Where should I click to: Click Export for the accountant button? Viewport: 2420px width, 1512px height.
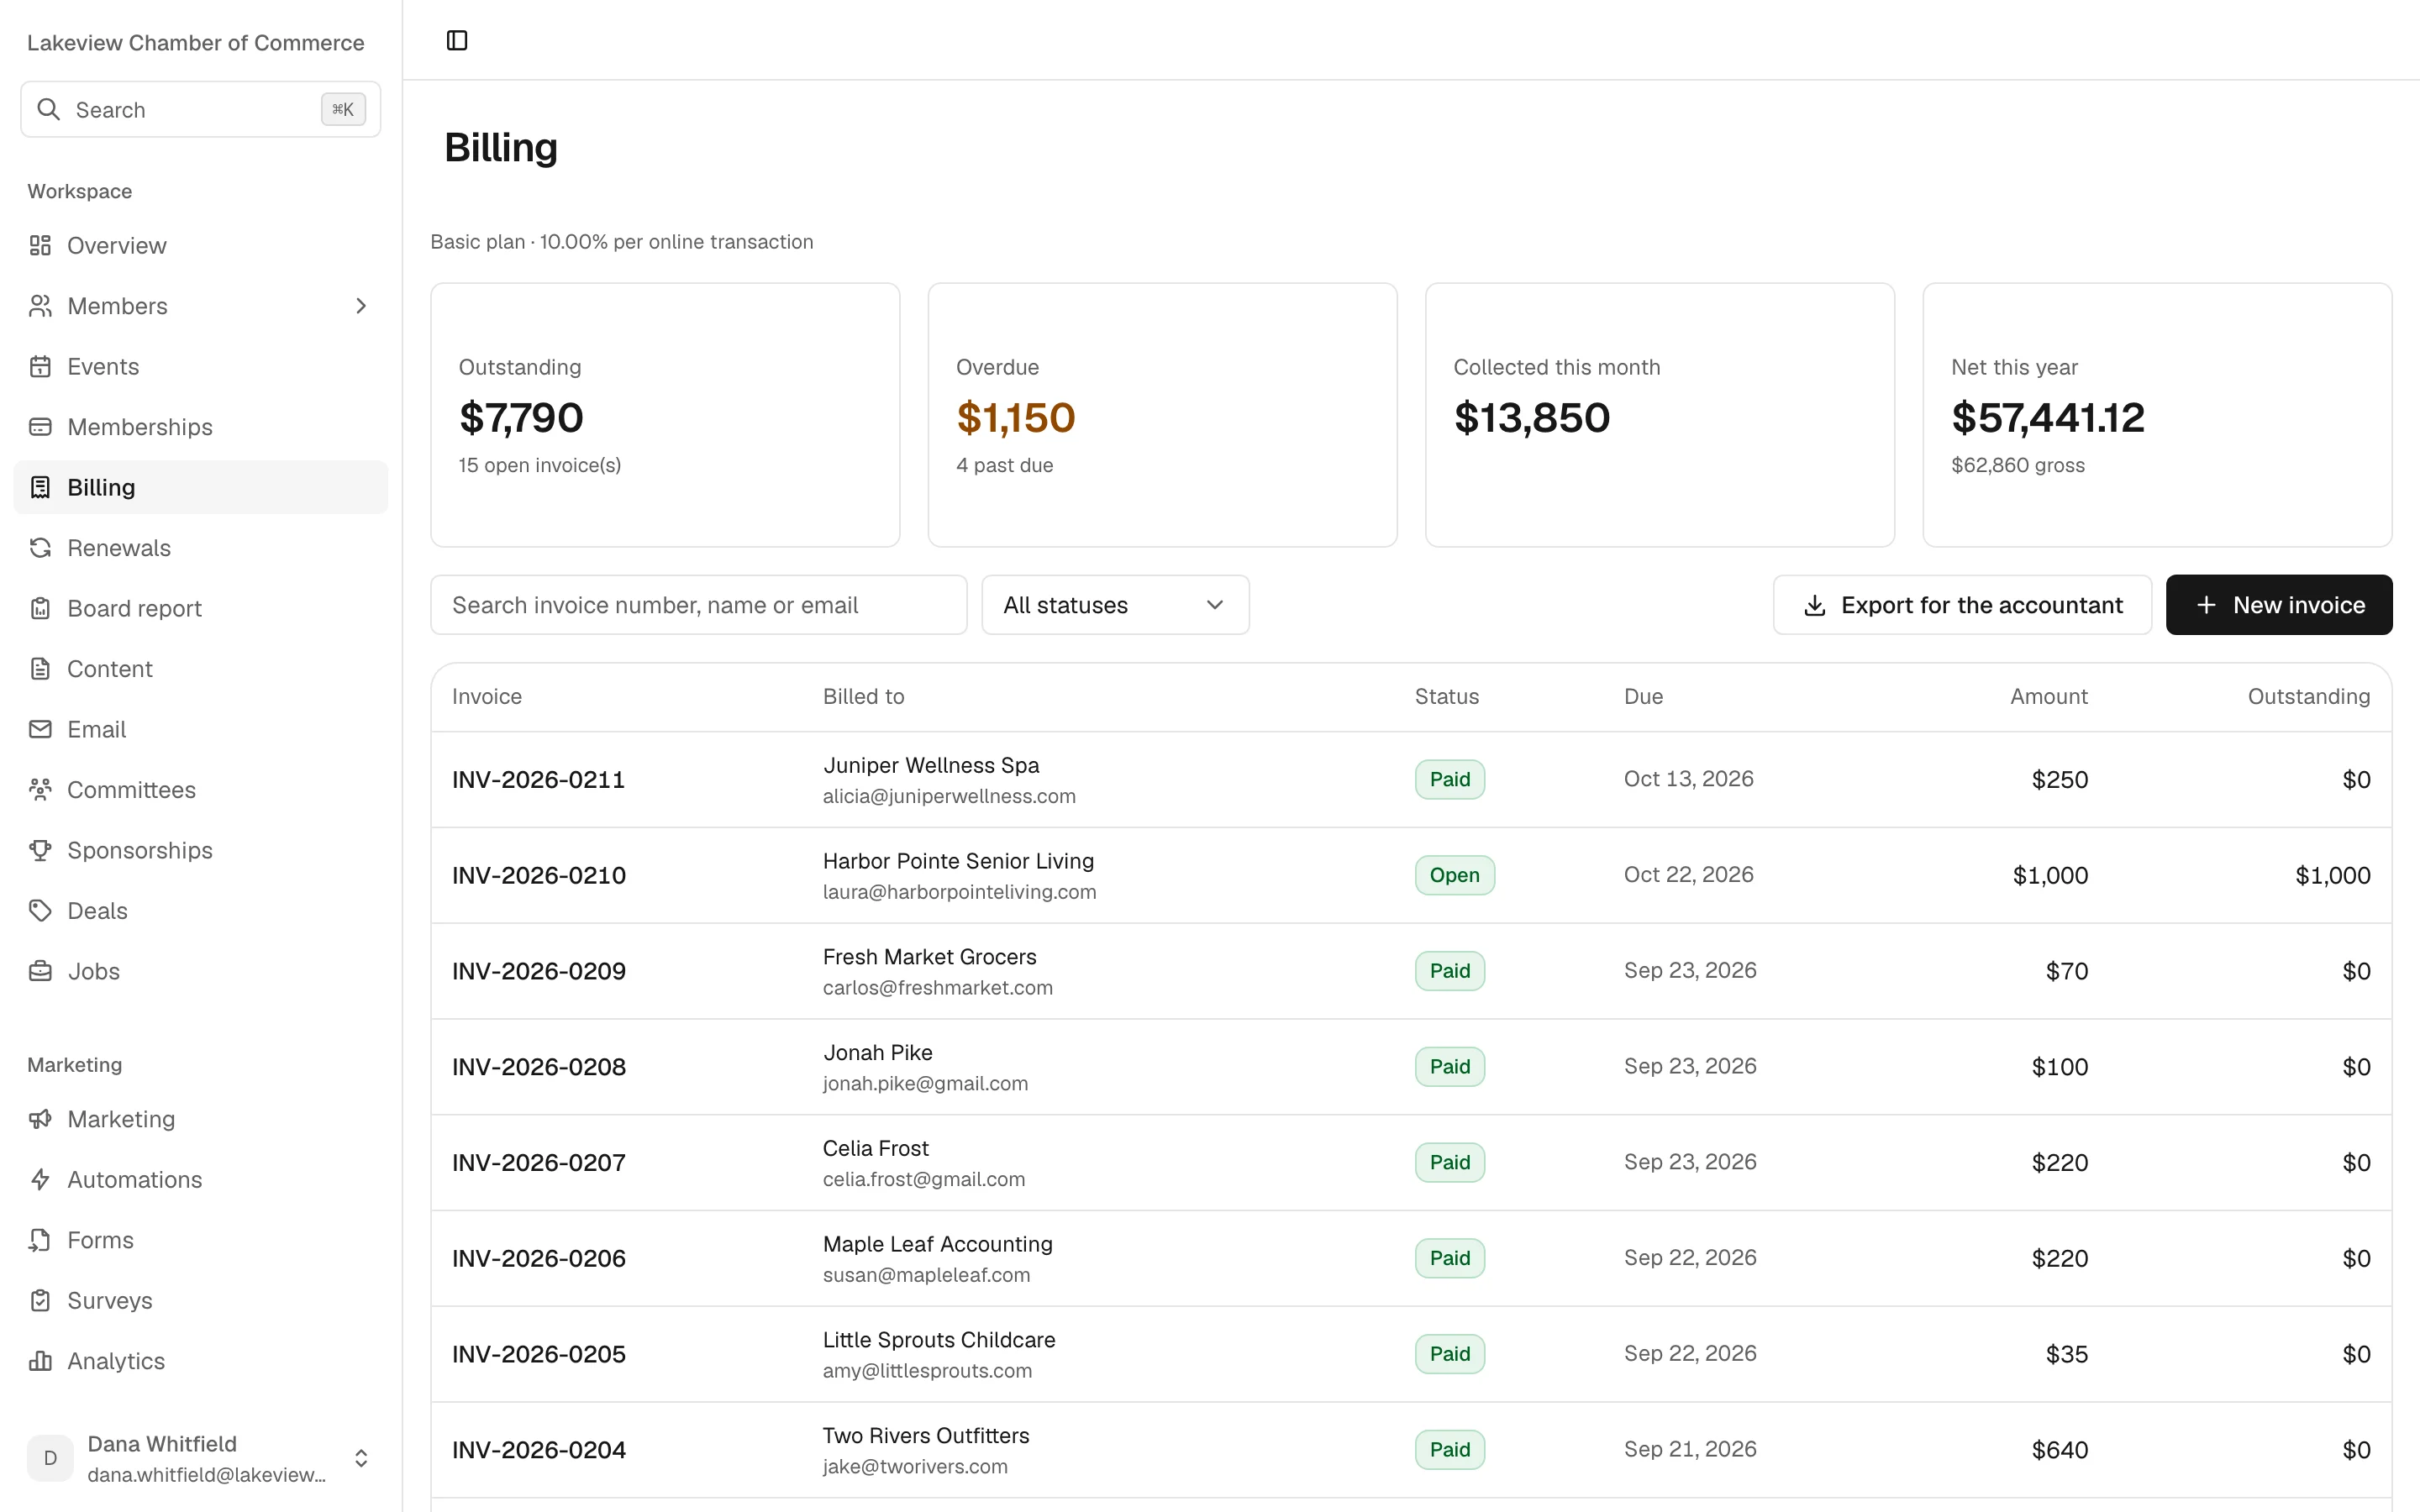pyautogui.click(x=1962, y=605)
